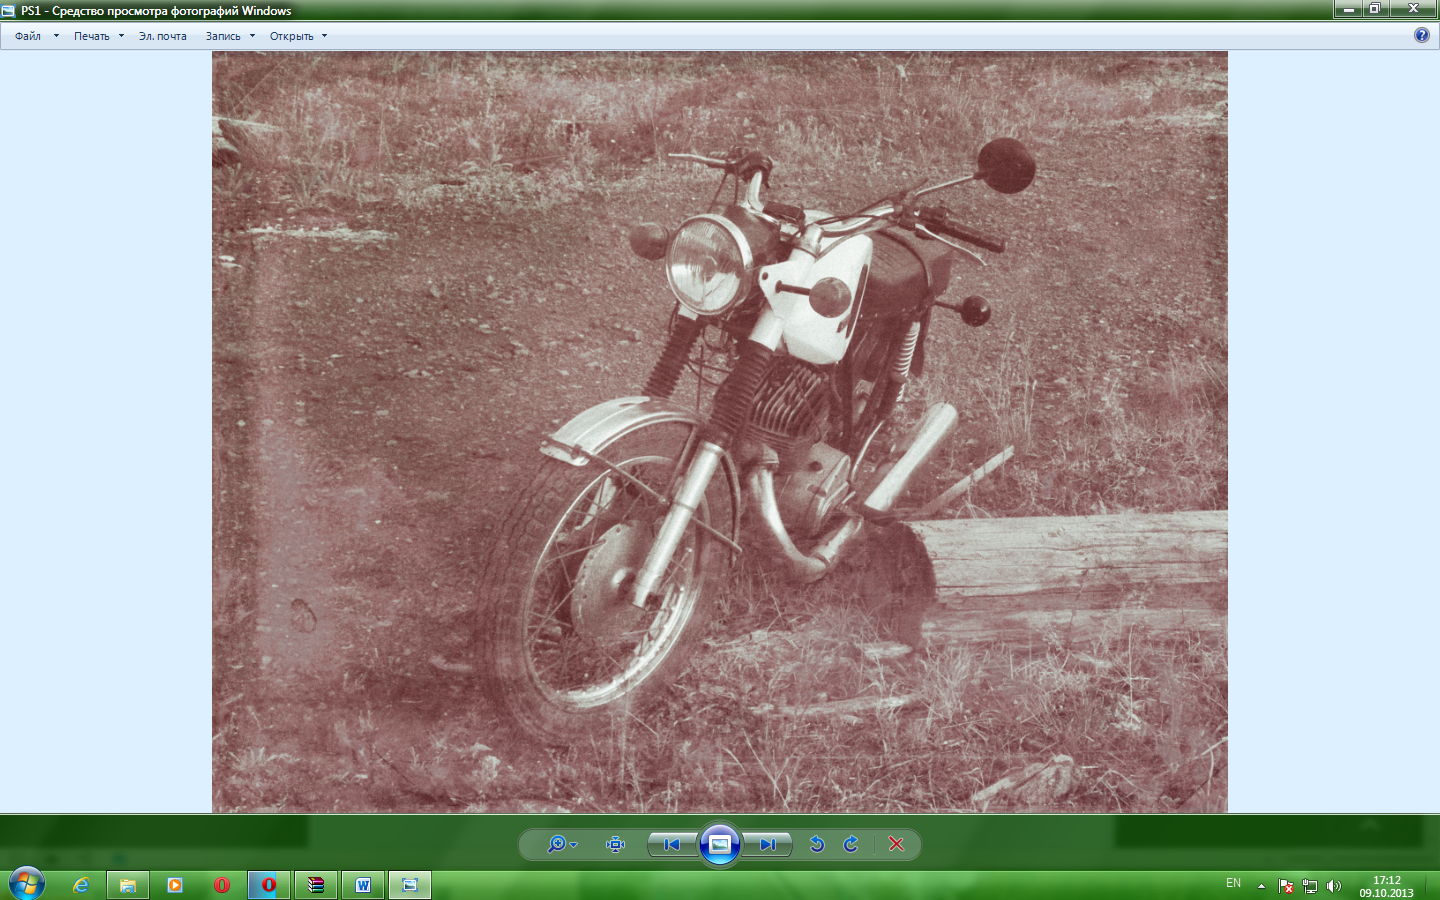
Task: Switch to the blue-highlighted Opera taskbar window
Action: [269, 885]
